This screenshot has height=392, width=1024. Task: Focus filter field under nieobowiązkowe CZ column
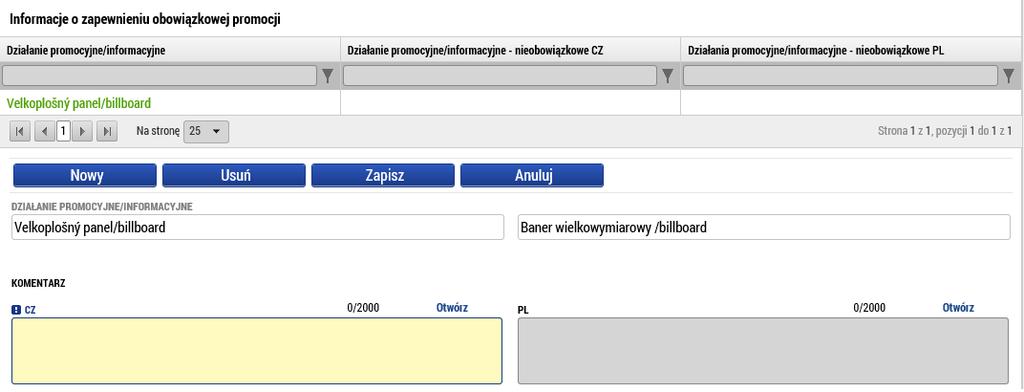click(500, 76)
